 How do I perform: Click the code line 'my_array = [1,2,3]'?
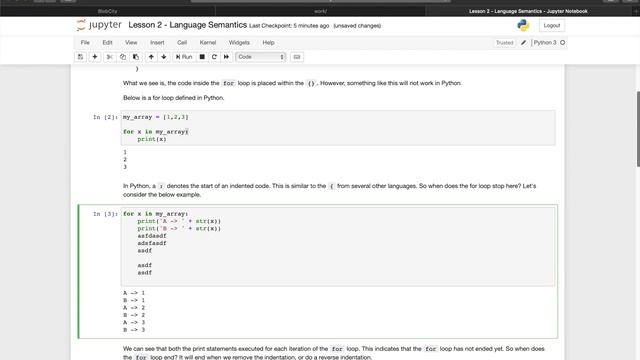[156, 117]
